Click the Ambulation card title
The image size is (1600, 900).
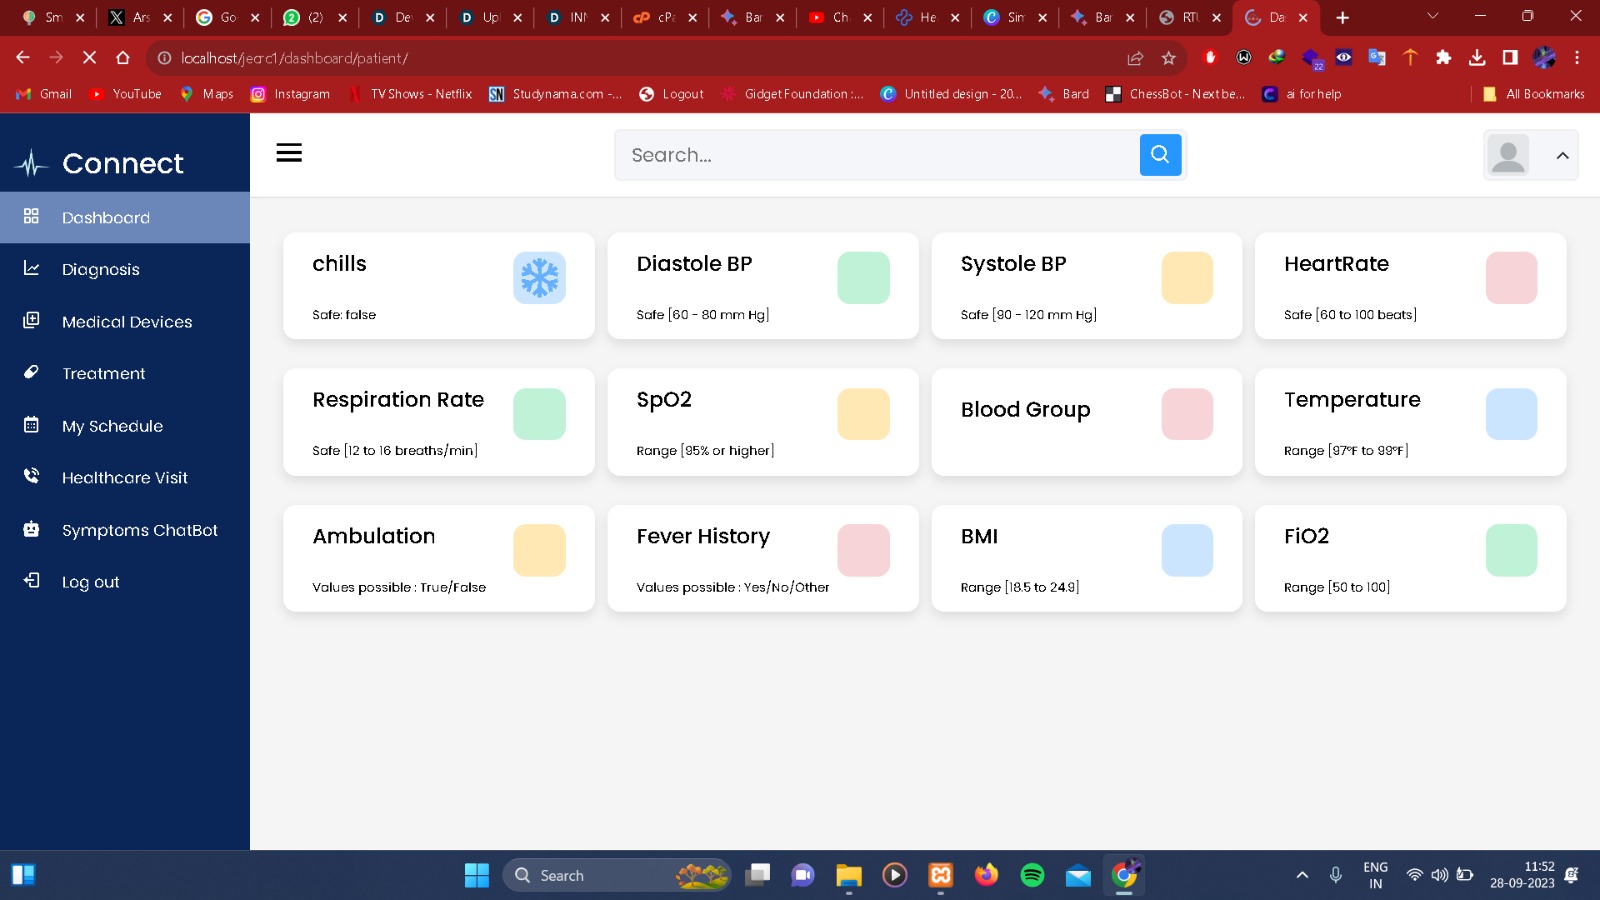point(373,536)
